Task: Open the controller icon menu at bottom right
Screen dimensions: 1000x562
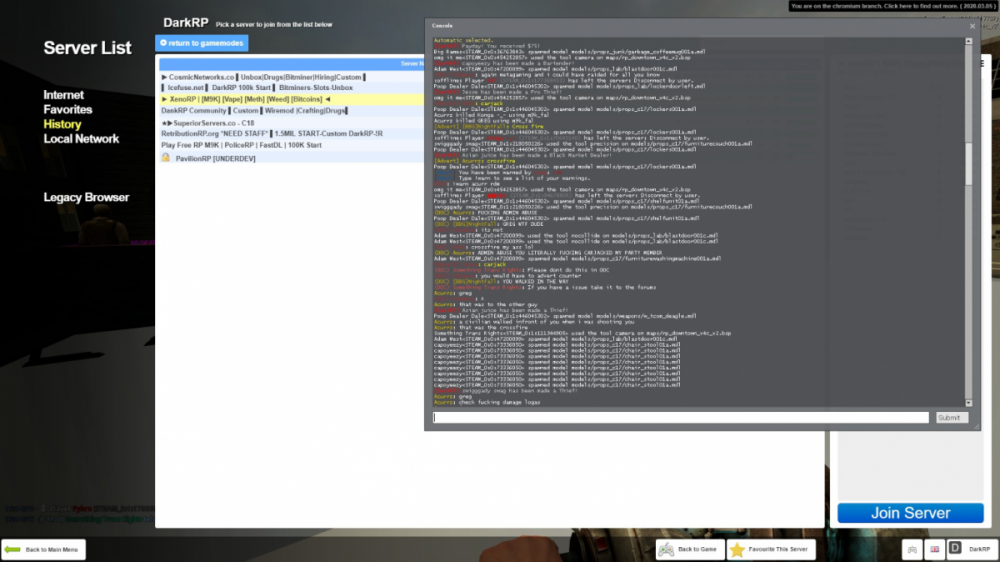Action: point(912,550)
